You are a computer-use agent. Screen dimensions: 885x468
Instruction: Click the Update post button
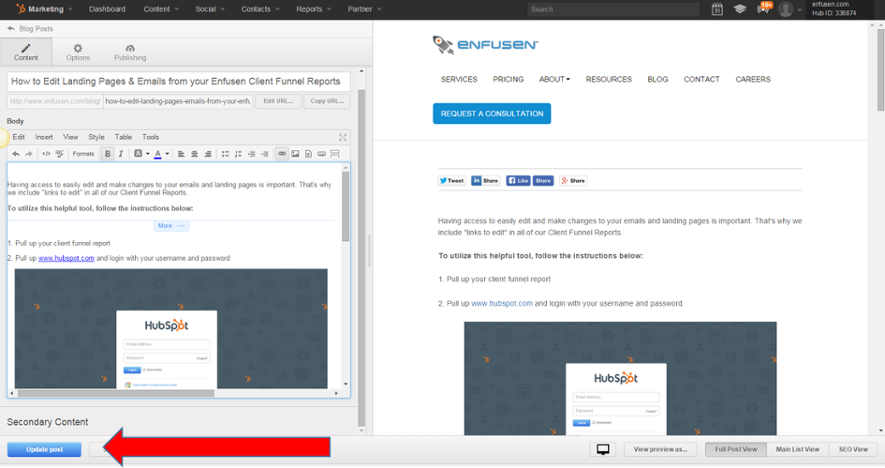pyautogui.click(x=44, y=449)
